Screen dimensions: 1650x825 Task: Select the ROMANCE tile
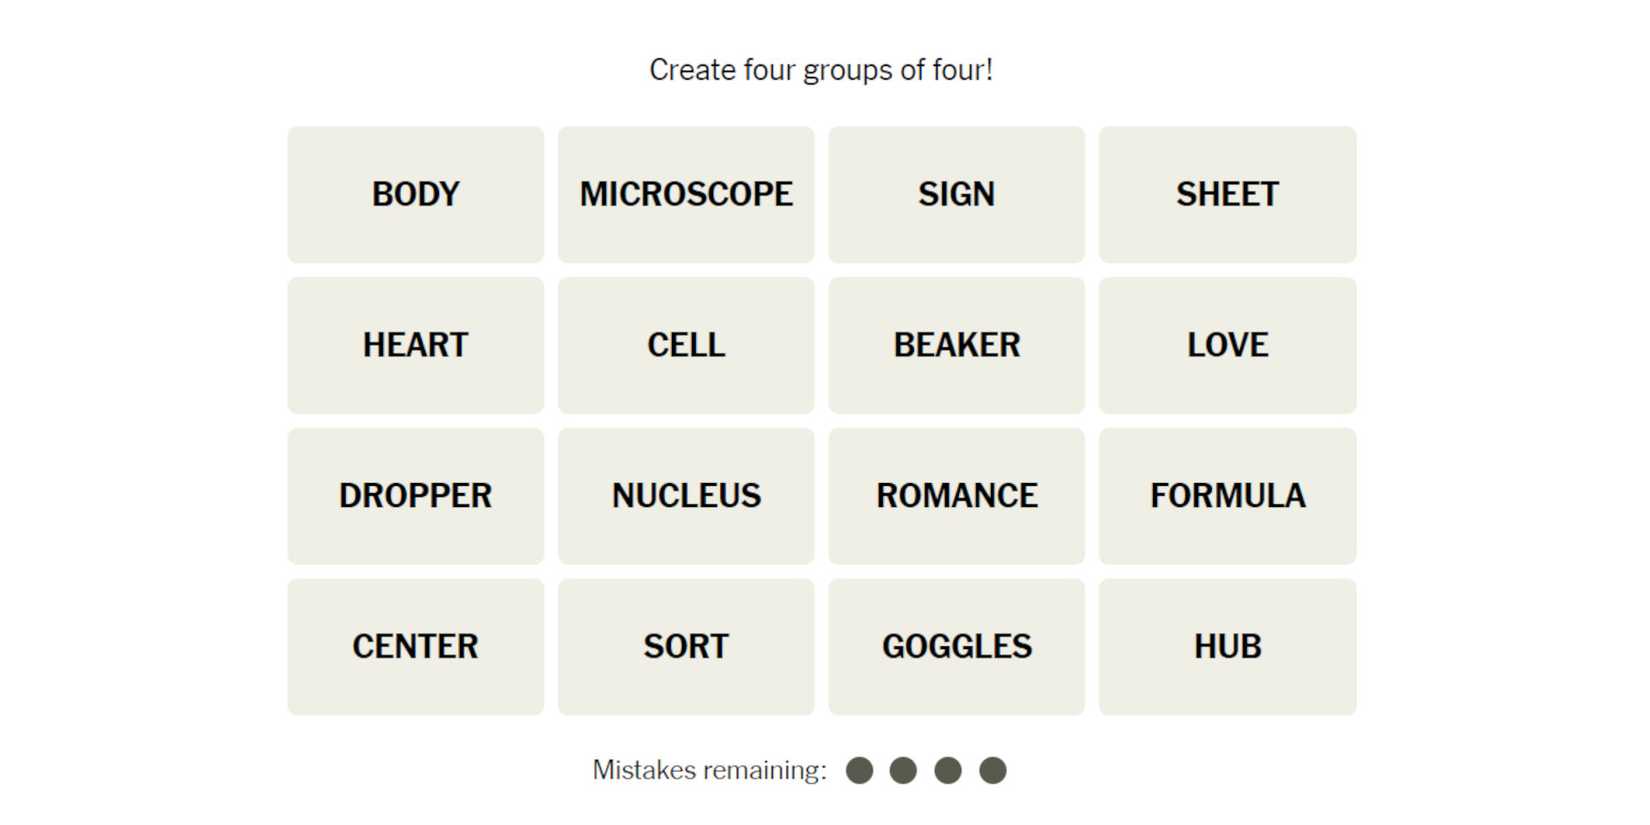(956, 496)
